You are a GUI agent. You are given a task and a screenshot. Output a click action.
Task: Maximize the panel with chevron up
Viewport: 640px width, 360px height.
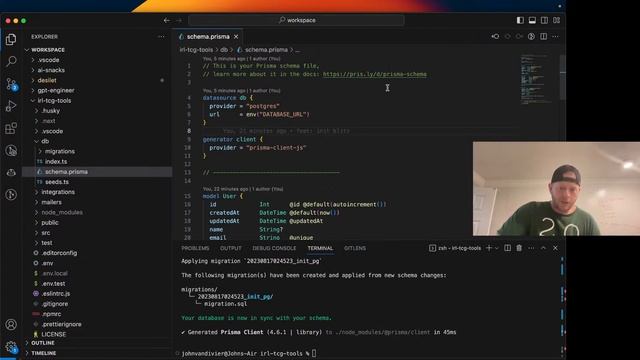click(543, 248)
